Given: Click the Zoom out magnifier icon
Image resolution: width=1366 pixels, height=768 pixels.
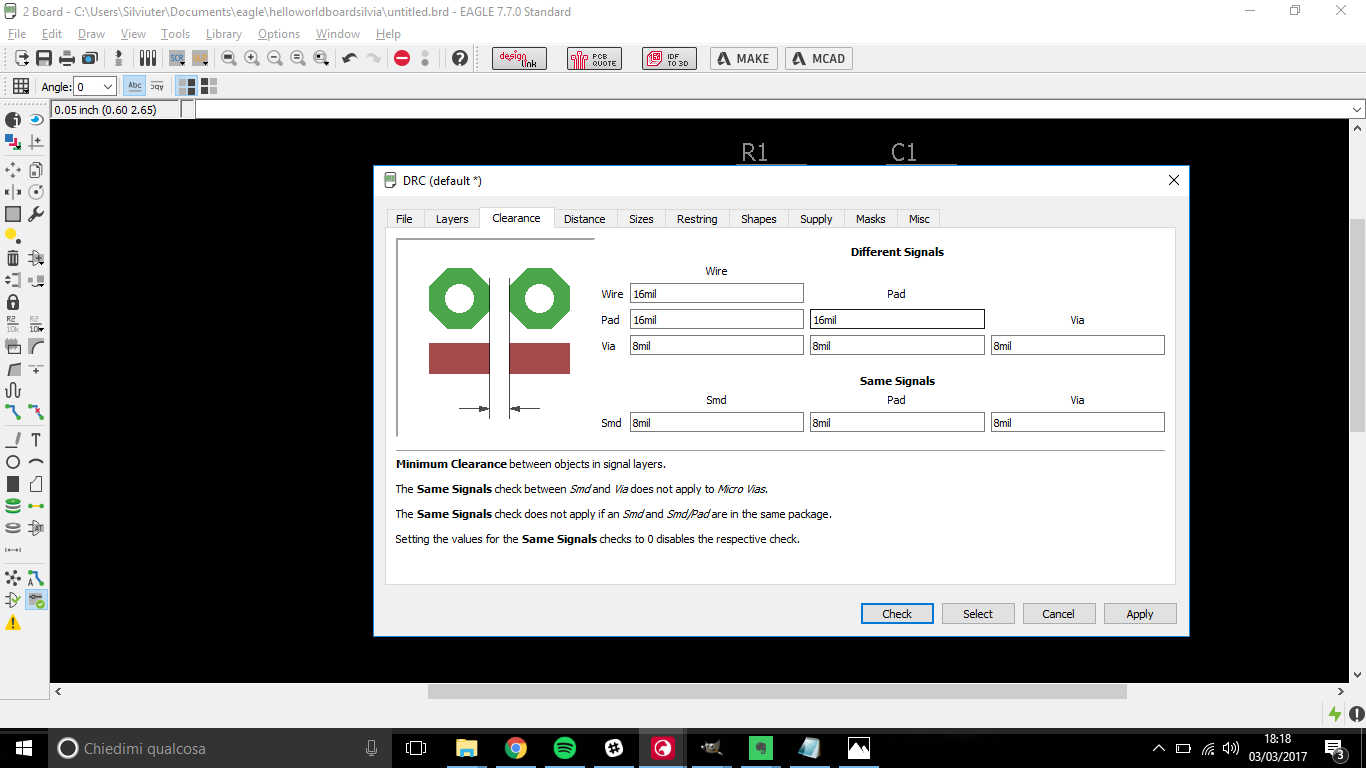Looking at the screenshot, I should 275,58.
